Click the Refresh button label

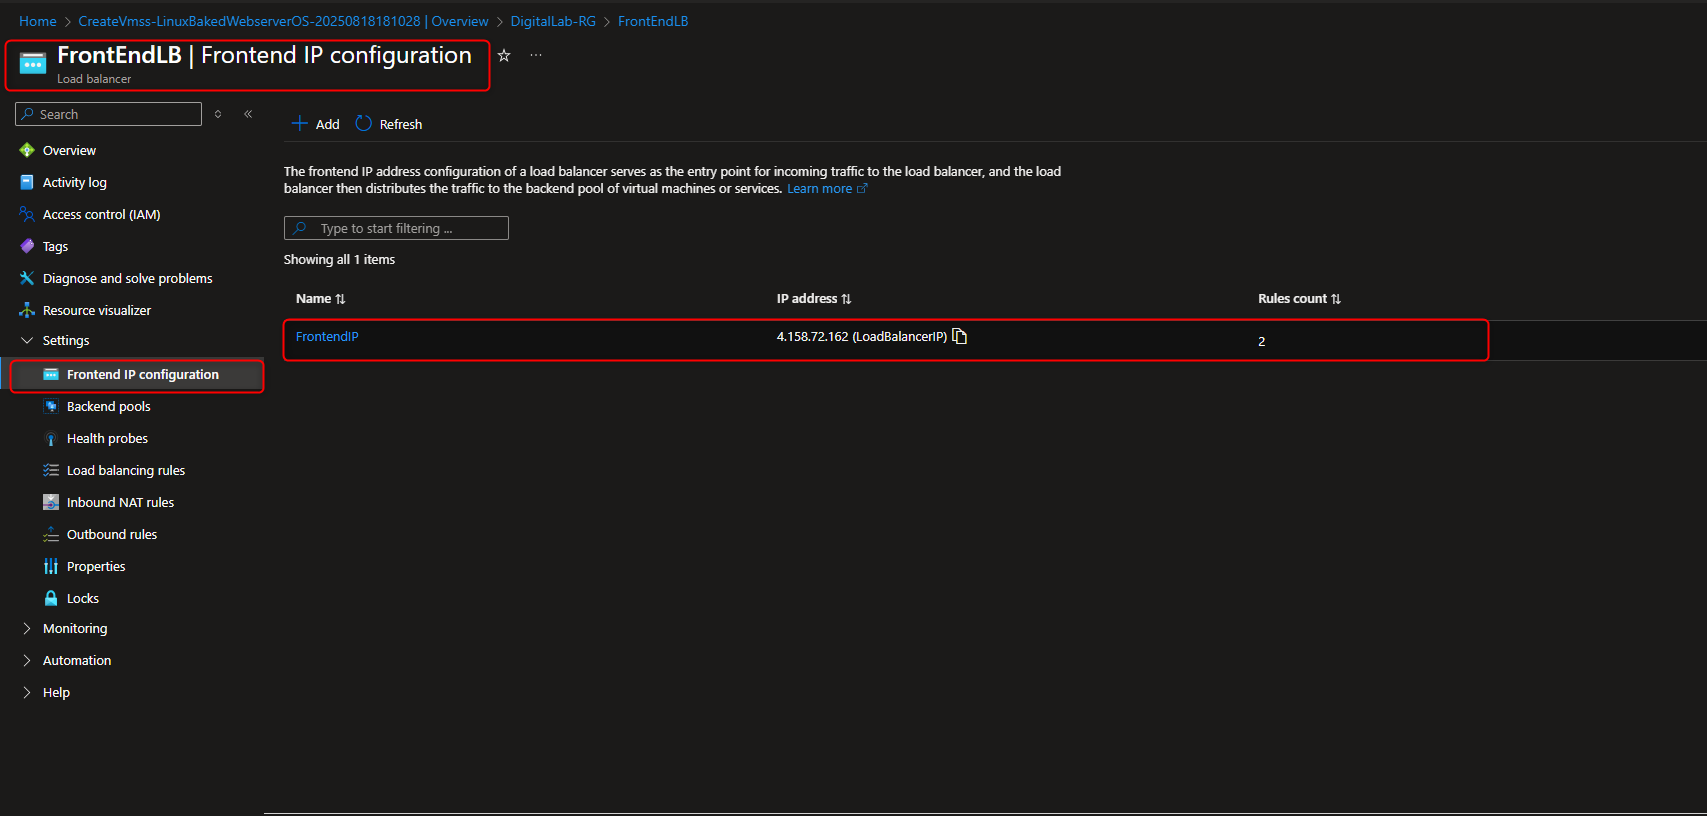401,124
